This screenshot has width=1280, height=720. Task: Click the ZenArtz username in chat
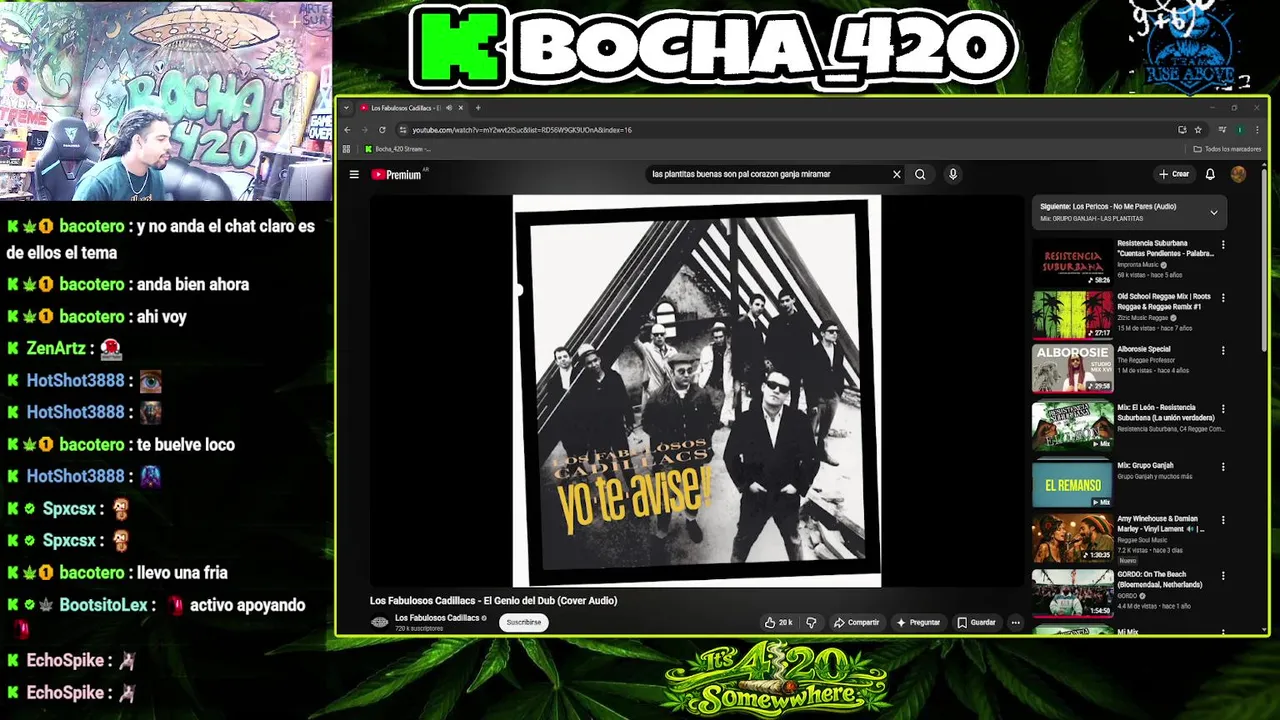click(x=56, y=348)
